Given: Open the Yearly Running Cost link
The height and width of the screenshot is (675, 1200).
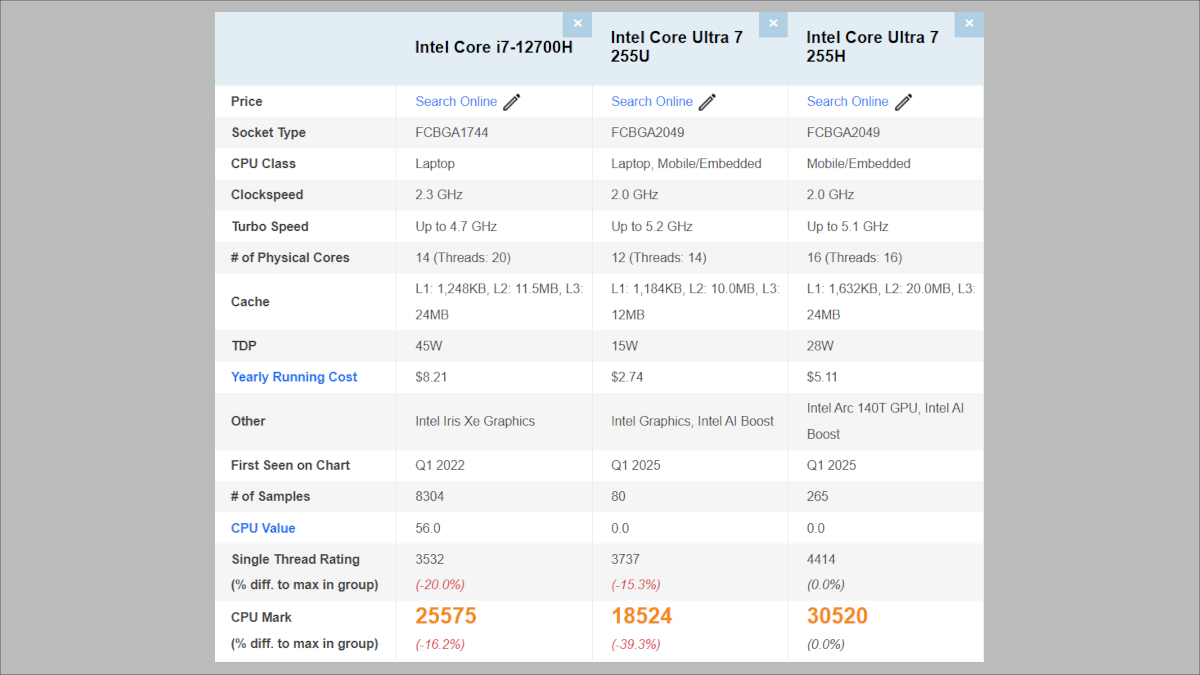Looking at the screenshot, I should click(294, 377).
